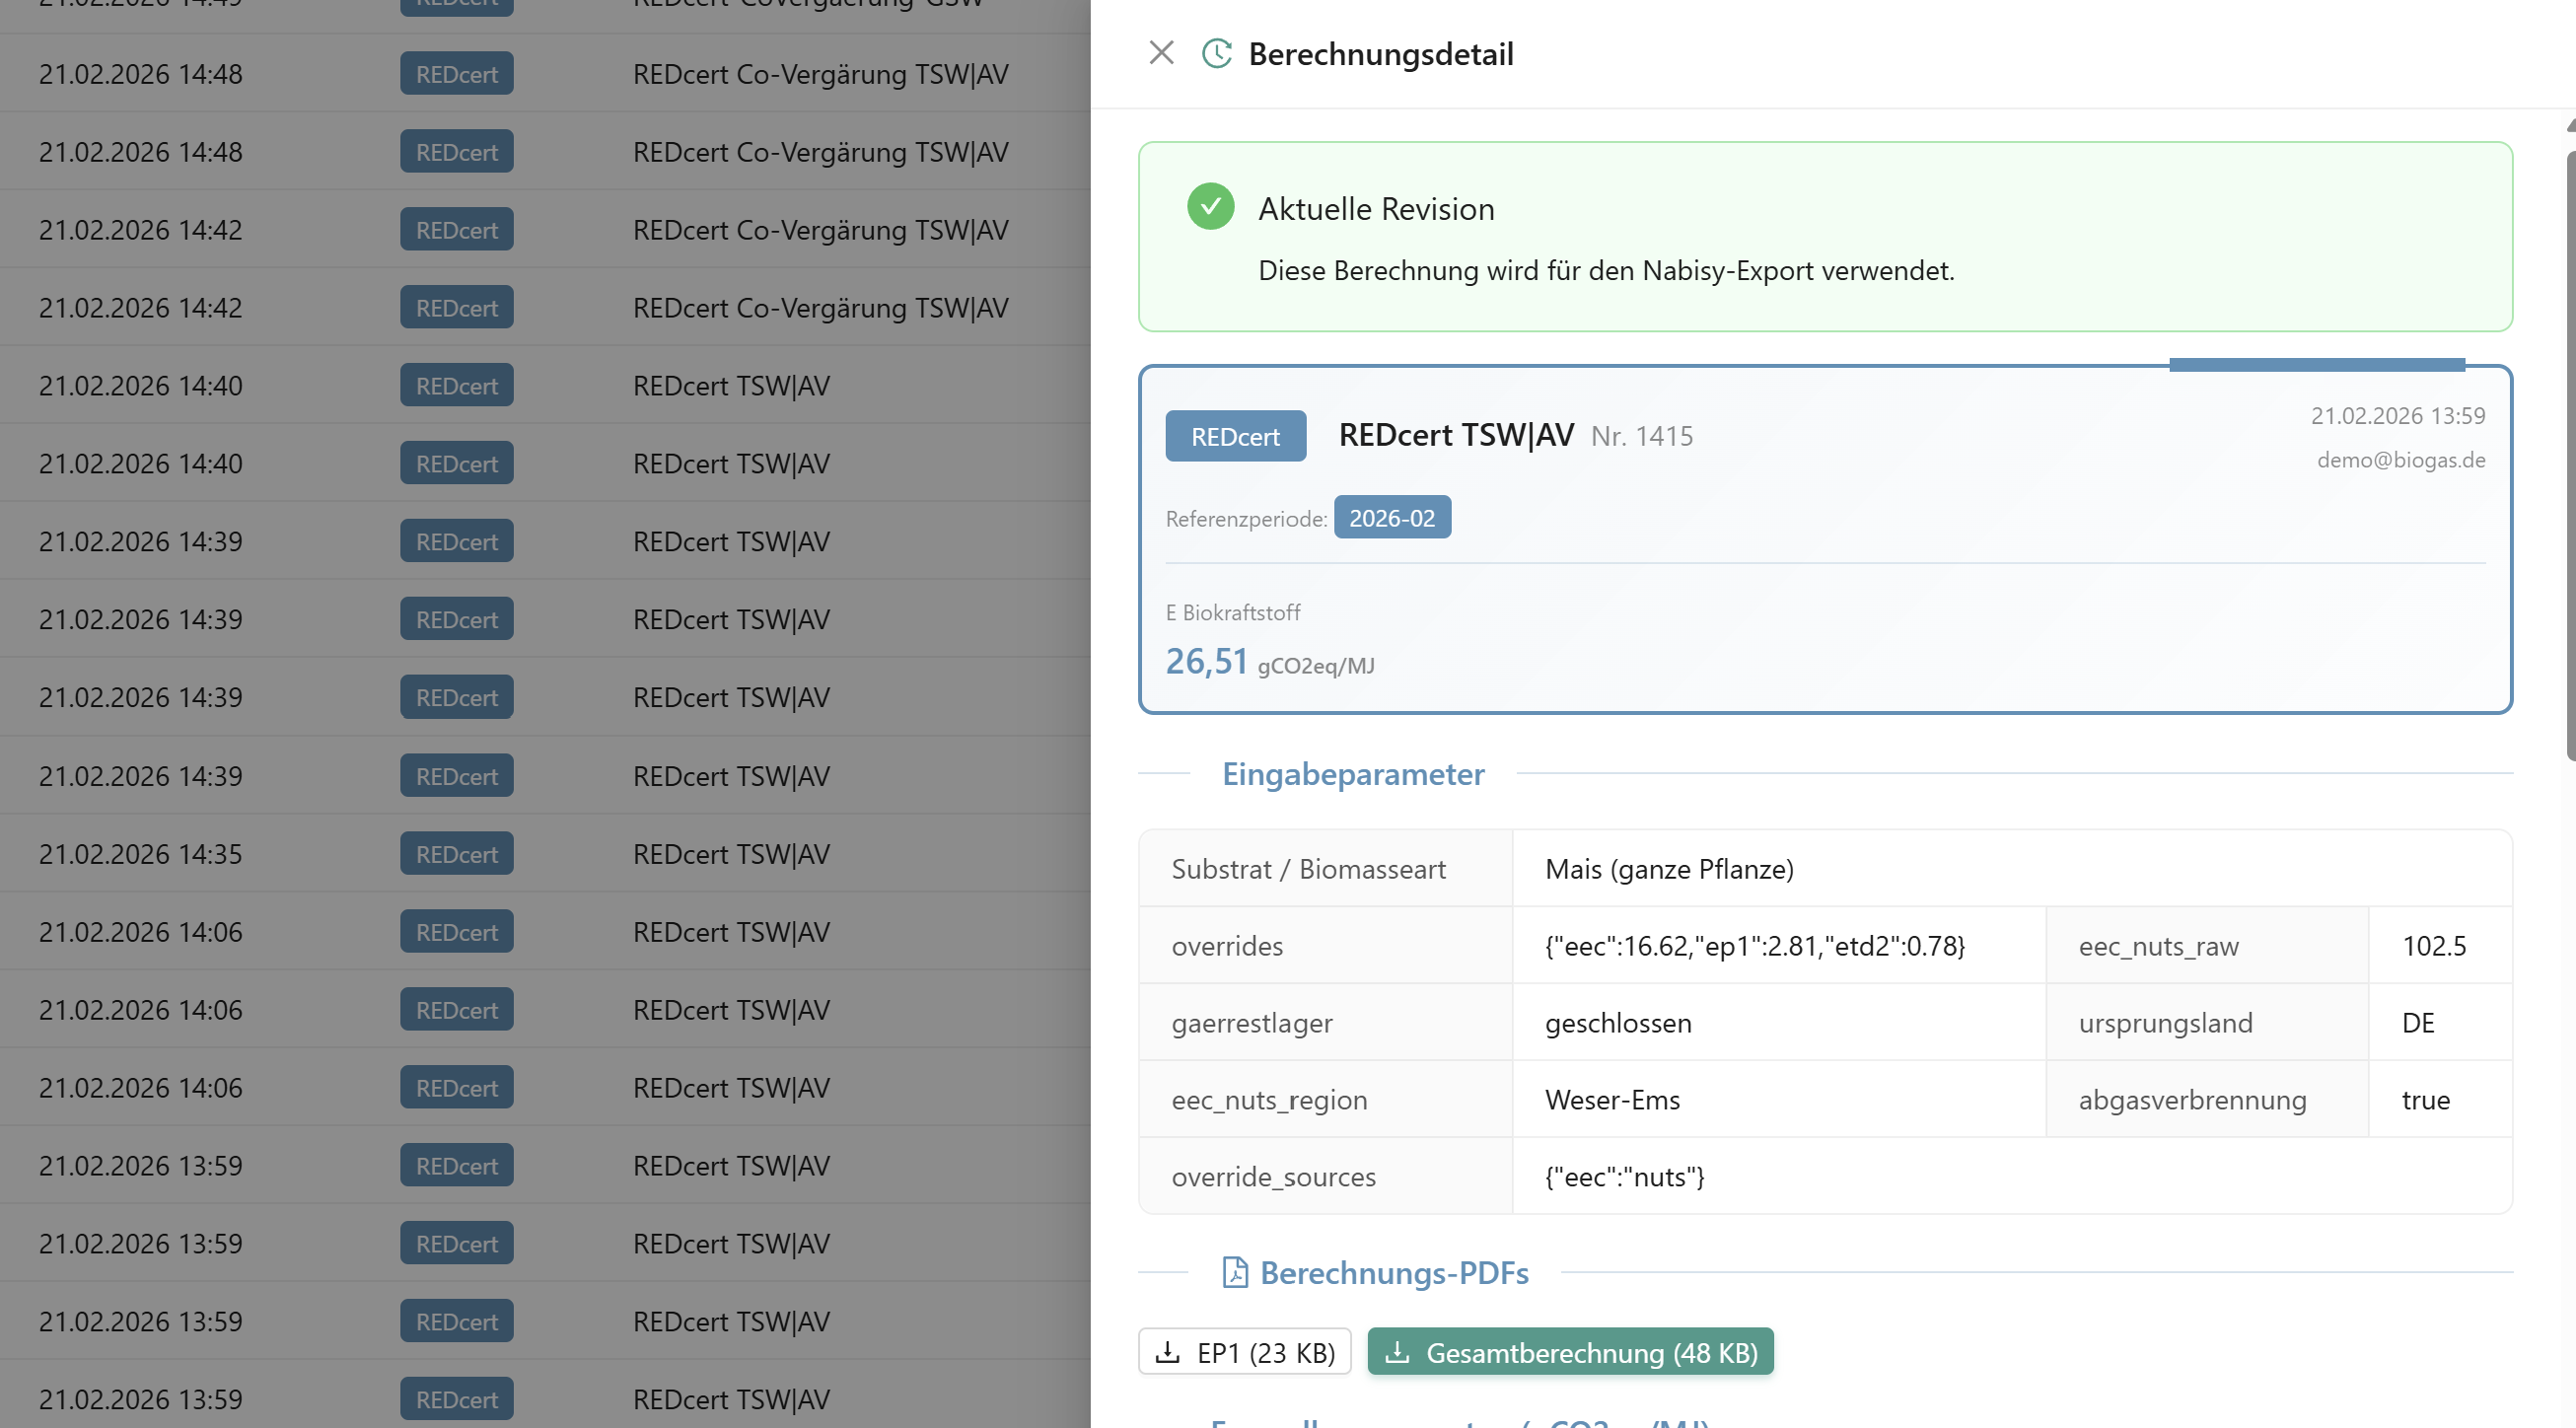Open the first 14:42 REDcert Co-Vergärung TSW|AV row

[820, 230]
